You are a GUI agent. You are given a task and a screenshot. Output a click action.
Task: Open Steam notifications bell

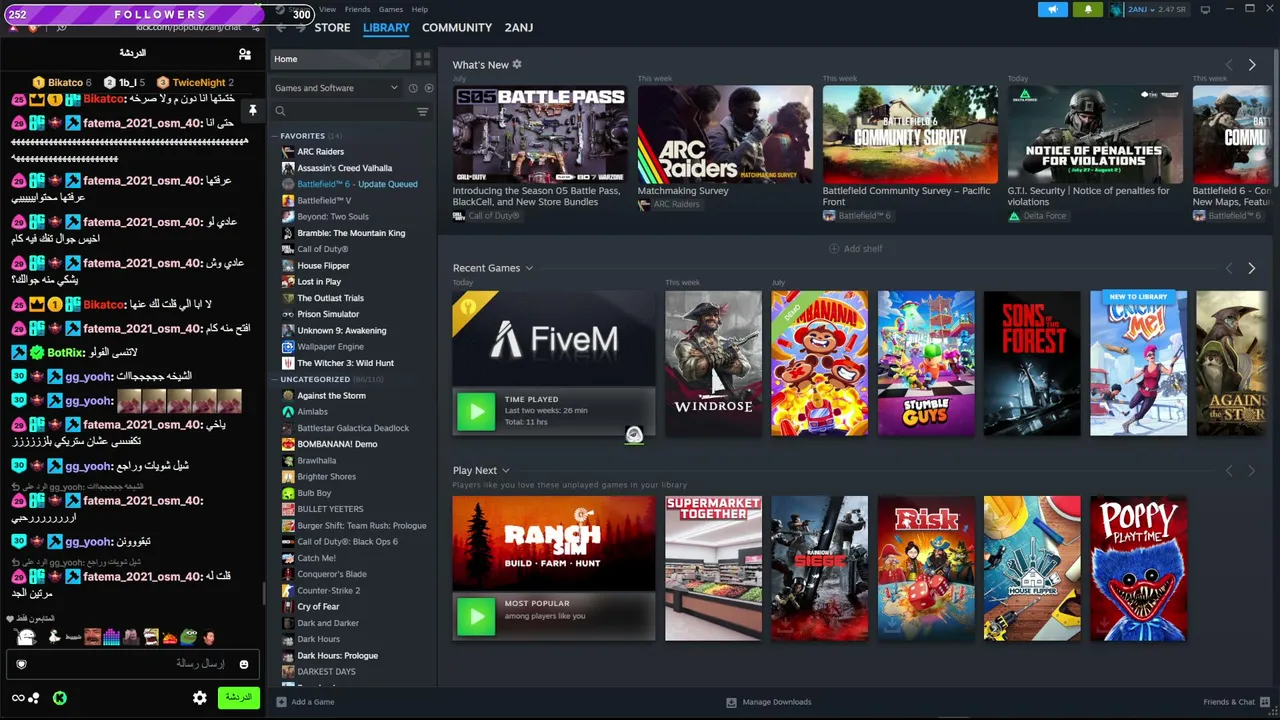tap(1088, 10)
